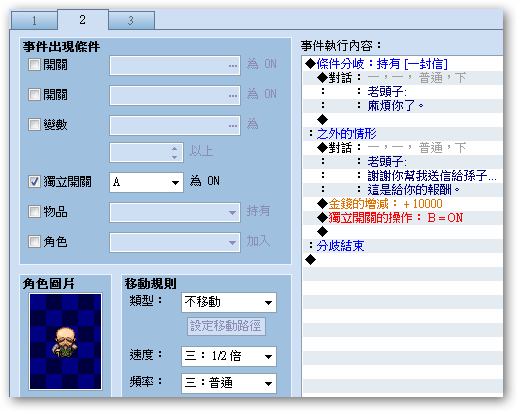Image resolution: width=517 pixels, height=411 pixels.
Task: Select the 之外的情形 line
Action: pos(403,134)
